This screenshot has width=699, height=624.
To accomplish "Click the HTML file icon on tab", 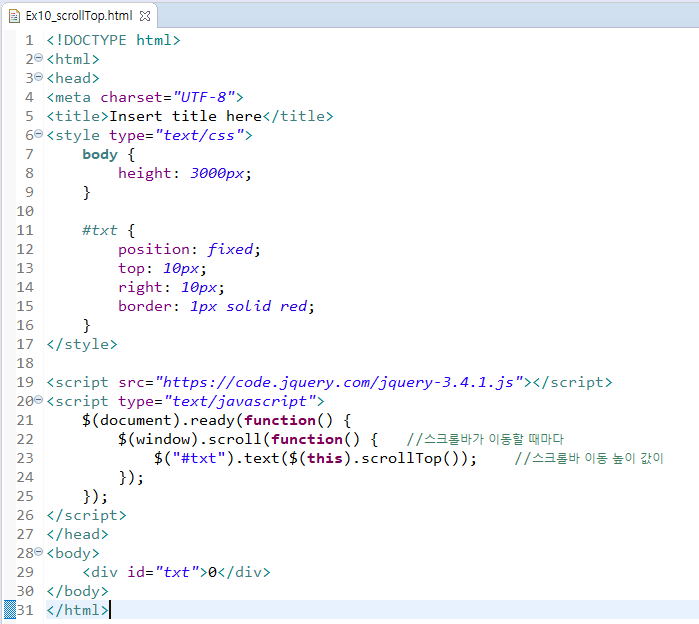I will [x=14, y=16].
